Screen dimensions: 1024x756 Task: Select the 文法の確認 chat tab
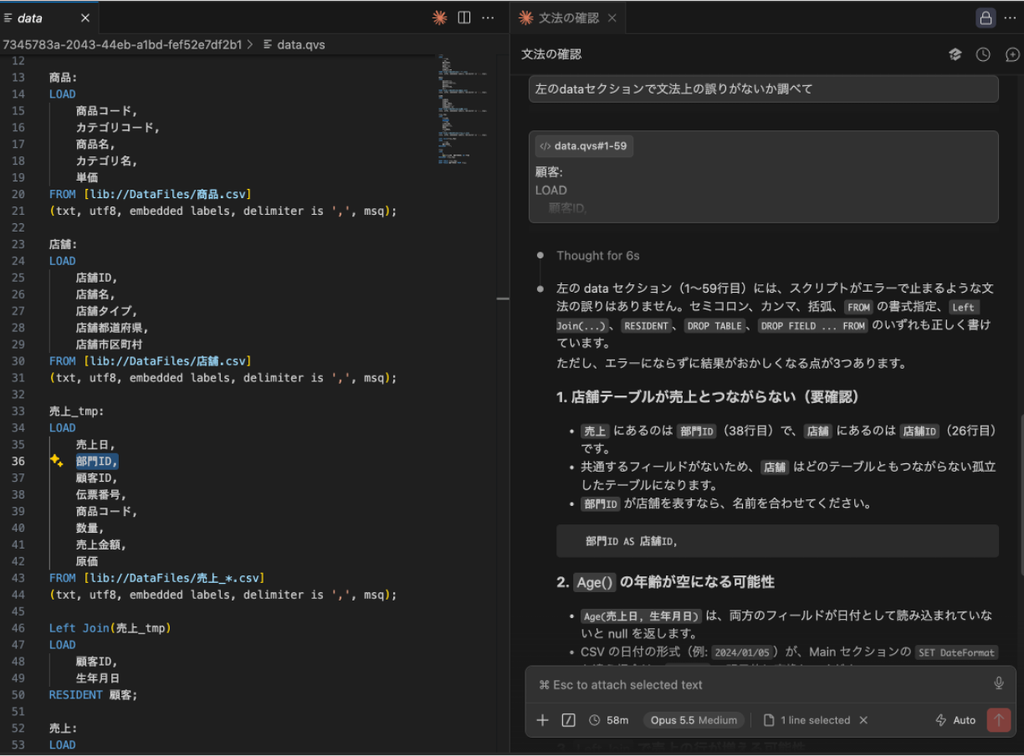pyautogui.click(x=568, y=18)
